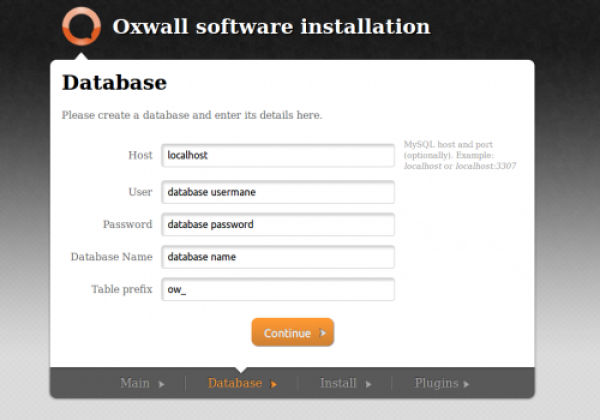Viewport: 600px width, 420px height.
Task: Open the Main step tab
Action: (x=142, y=383)
